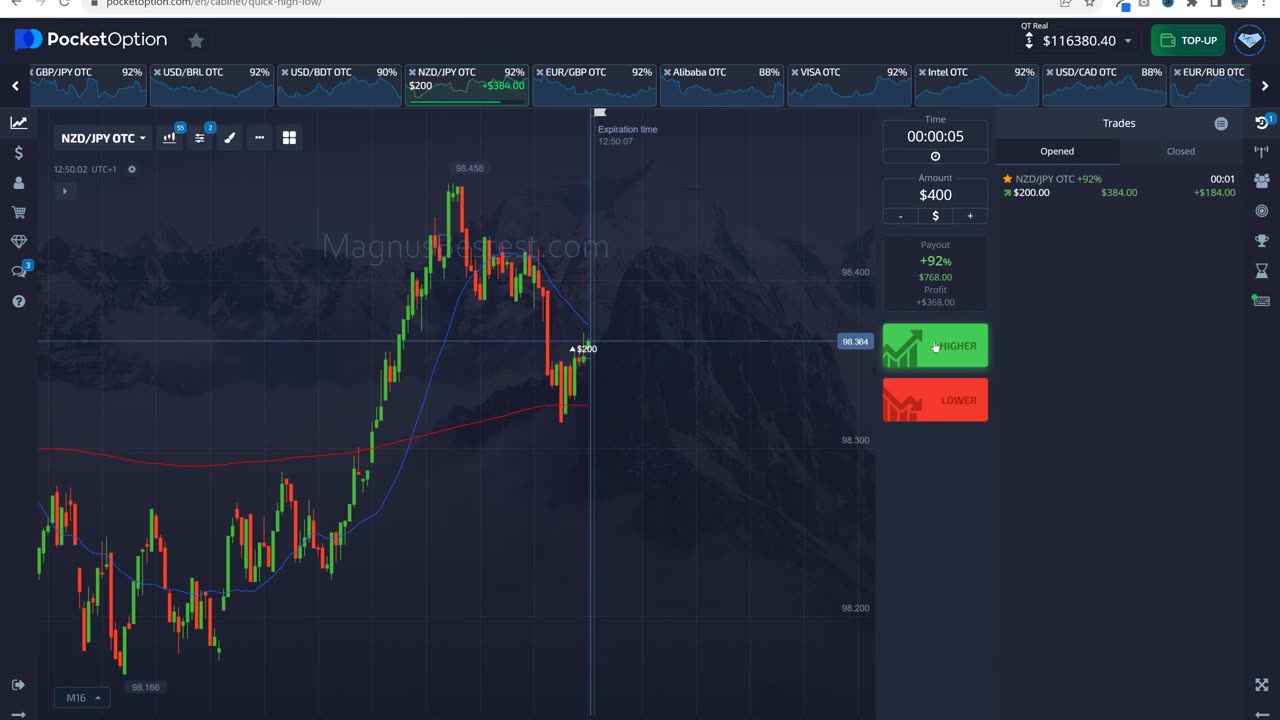The height and width of the screenshot is (720, 1280).
Task: Click the TOP-UP button
Action: tap(1188, 40)
